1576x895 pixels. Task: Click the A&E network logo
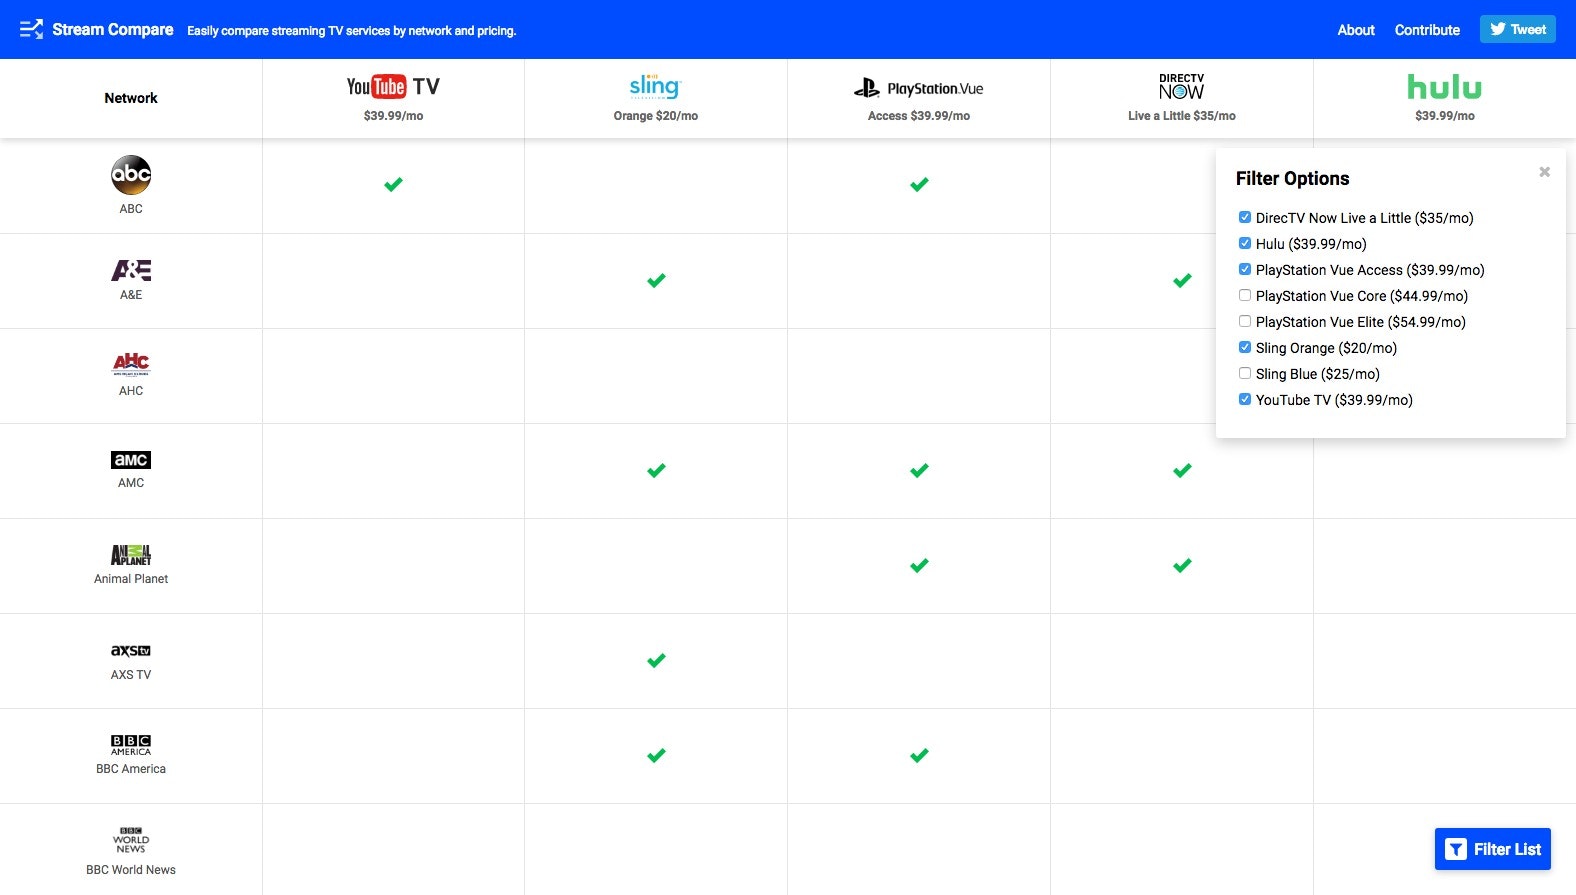click(x=131, y=270)
